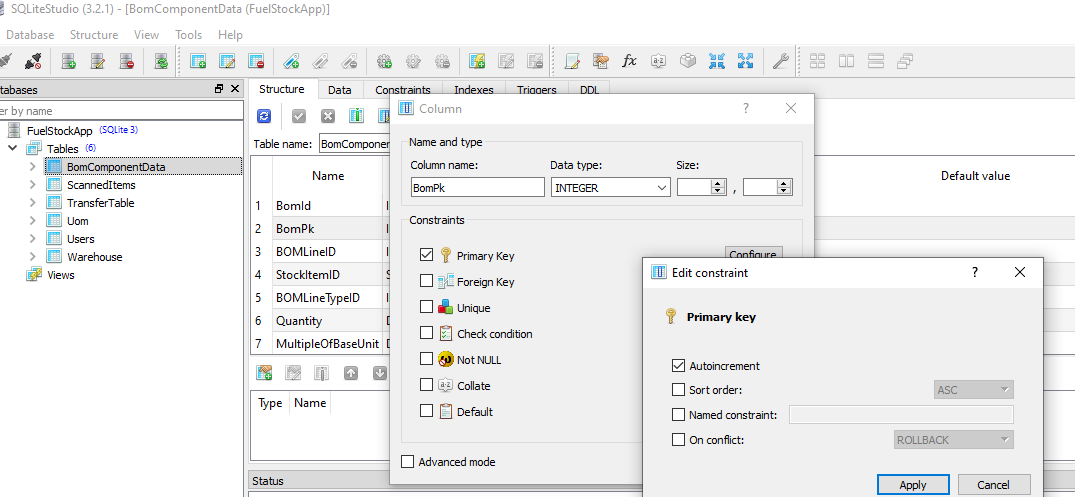Open the SQL functions editor (fx) icon
1075x497 pixels.
(629, 62)
